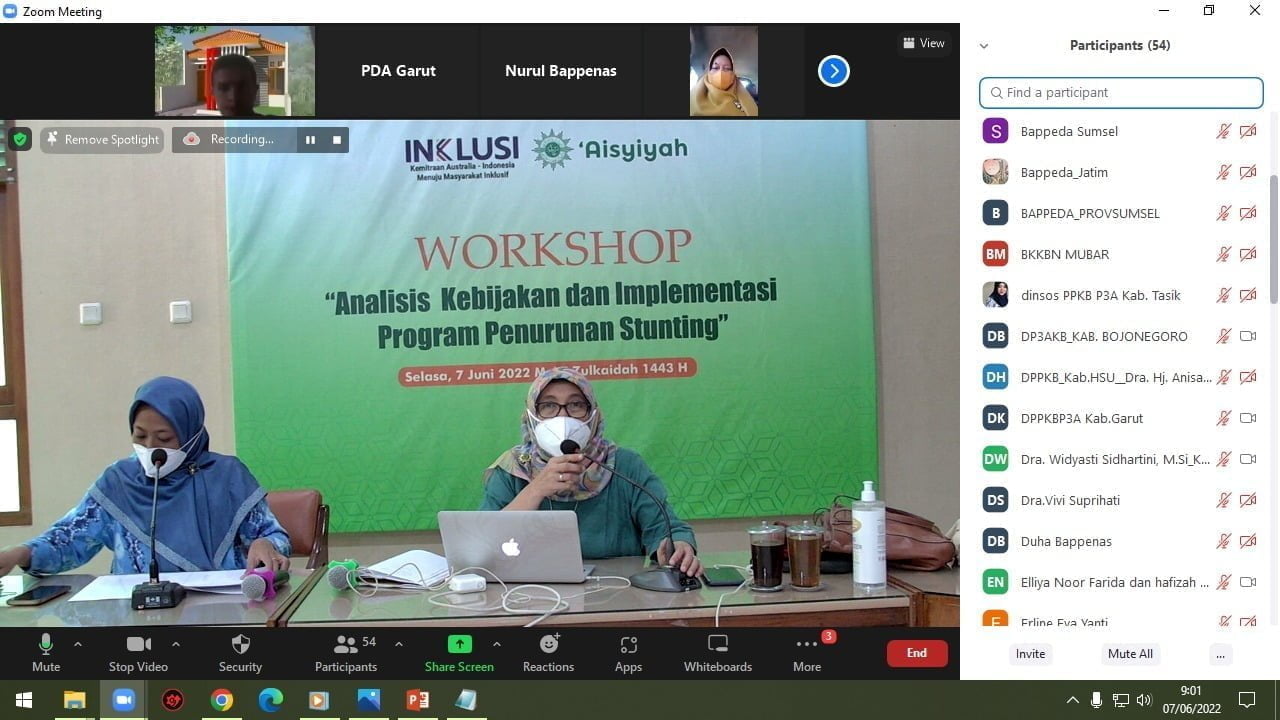Stop the recording with square button

pos(337,140)
